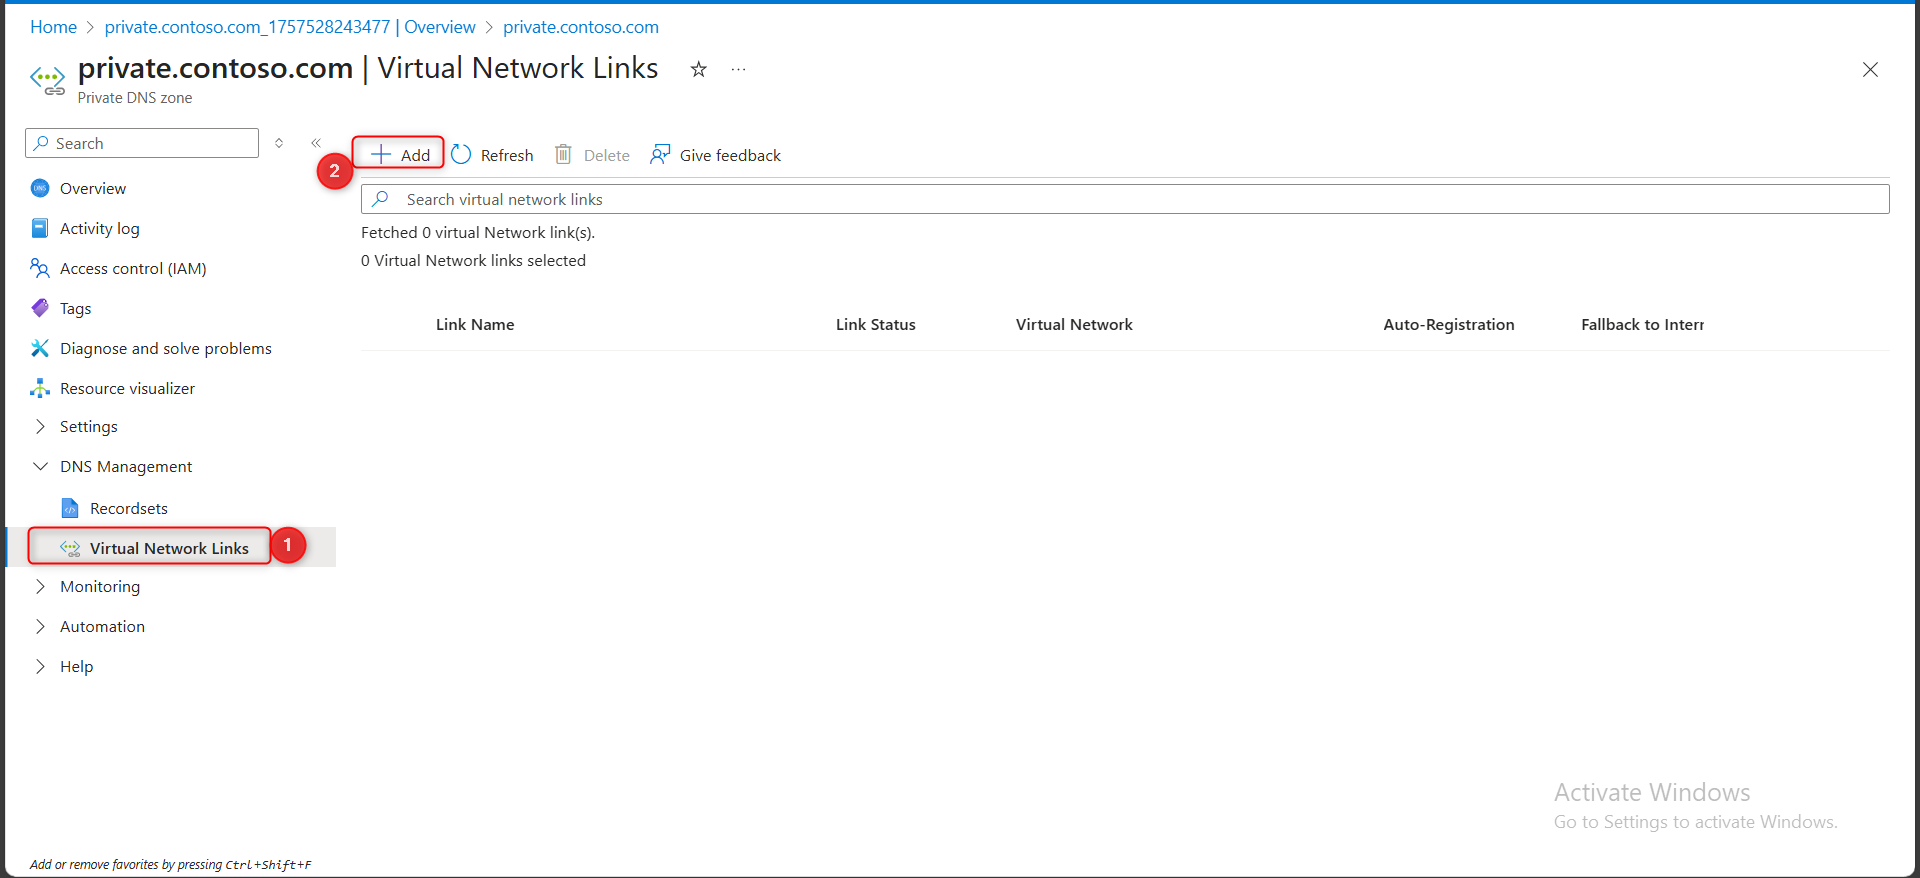This screenshot has width=1920, height=878.
Task: Go to private.contoso.com_1757528243477 Overview breadcrumb
Action: (x=290, y=27)
